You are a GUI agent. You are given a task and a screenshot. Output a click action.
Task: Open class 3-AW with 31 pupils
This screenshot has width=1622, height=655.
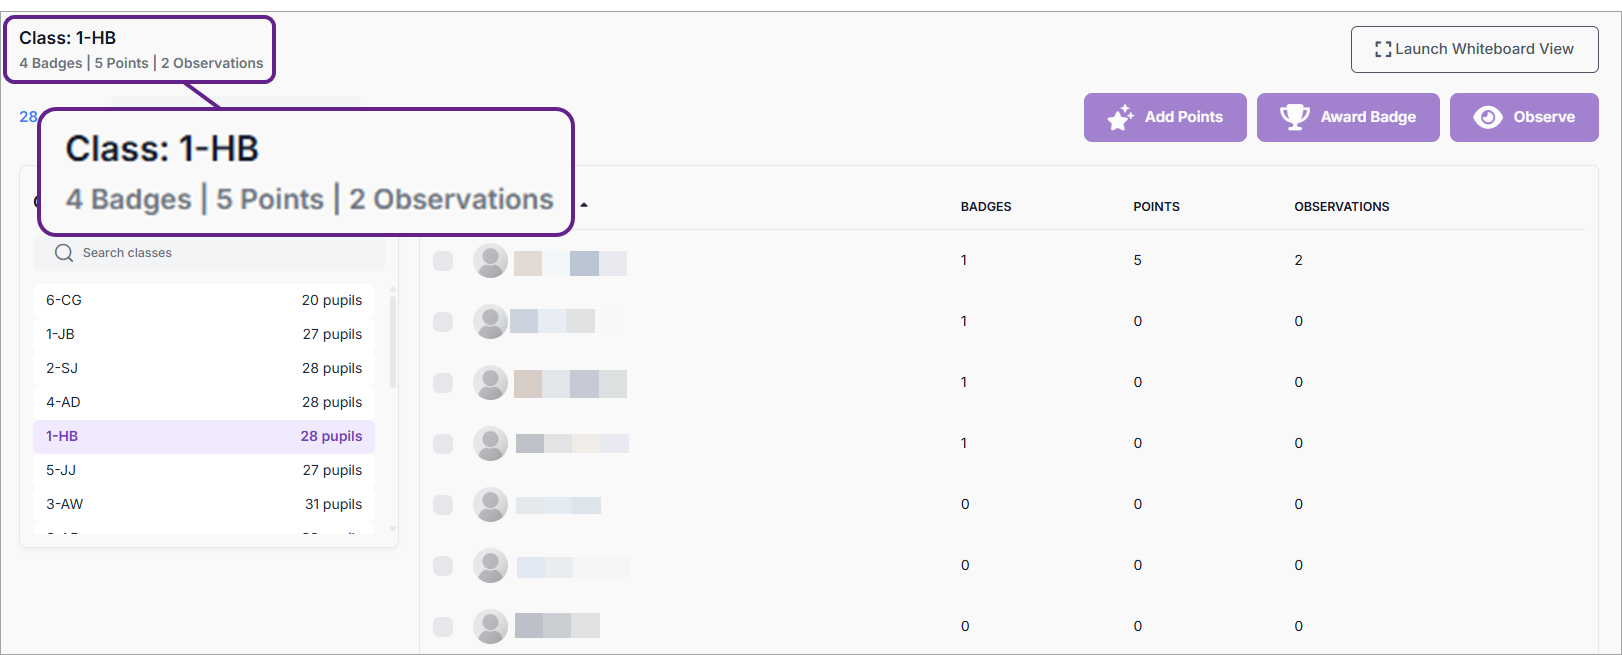204,504
